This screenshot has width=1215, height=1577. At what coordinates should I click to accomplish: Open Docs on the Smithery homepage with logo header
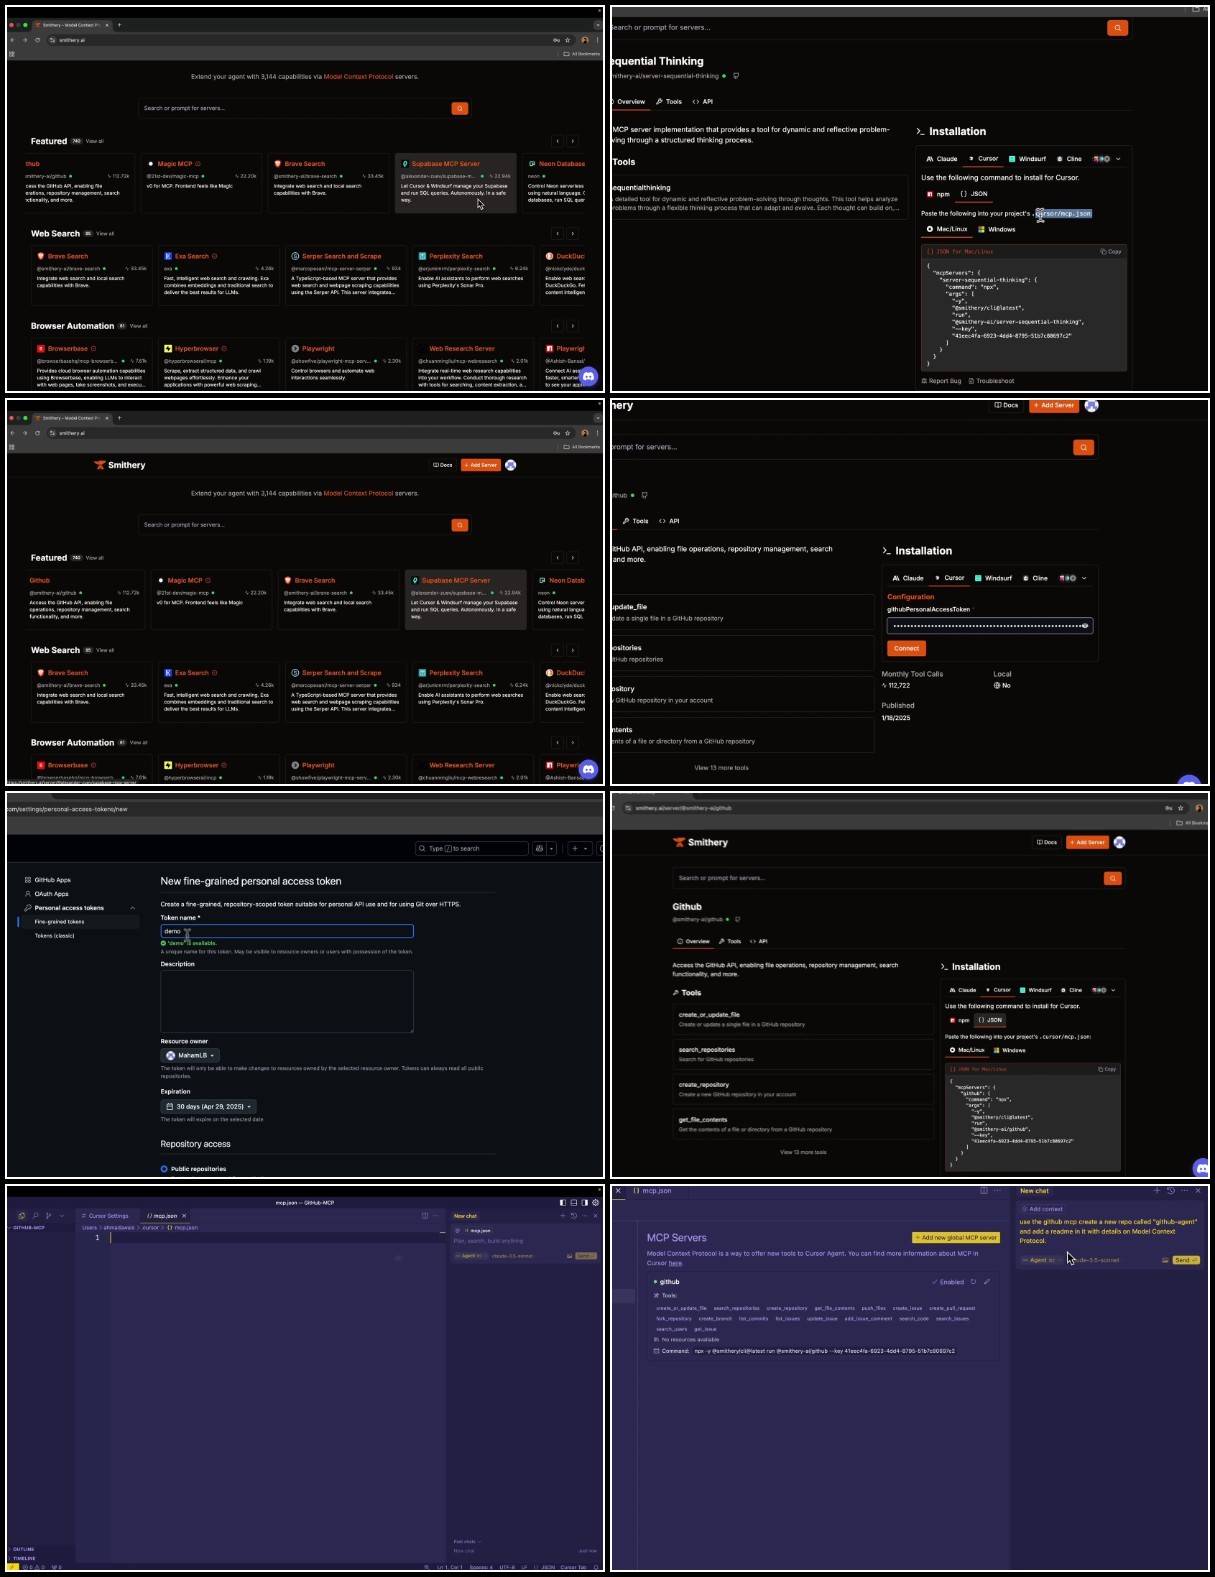[443, 465]
